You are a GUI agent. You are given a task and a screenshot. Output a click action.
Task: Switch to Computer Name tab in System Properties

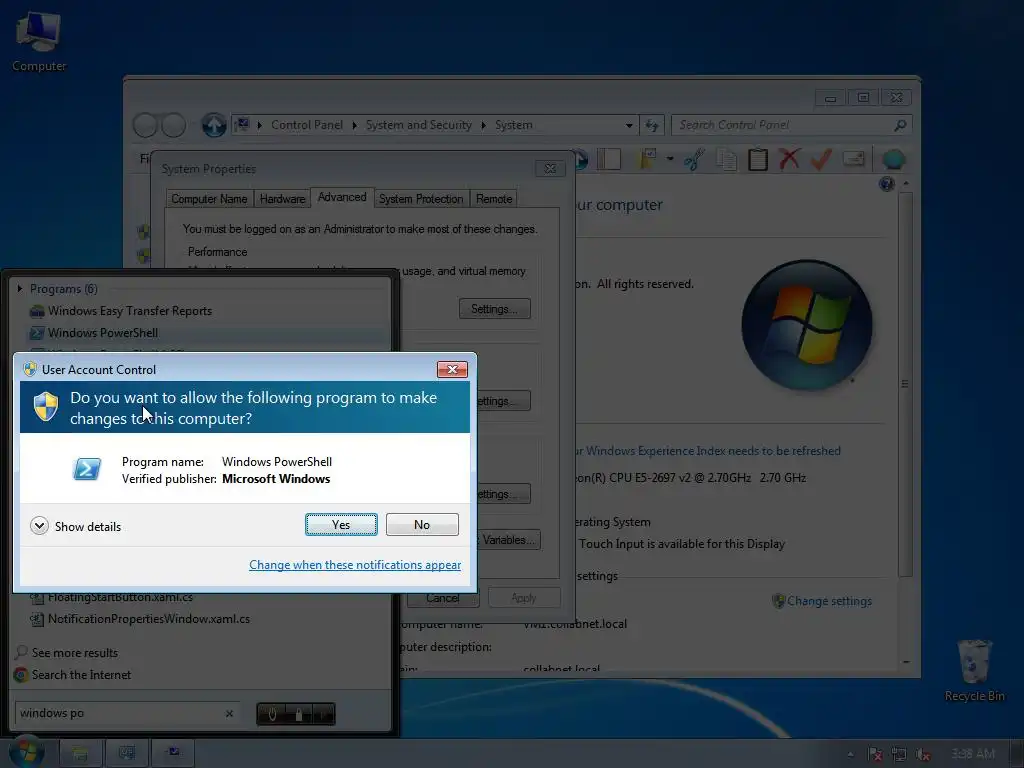click(209, 199)
